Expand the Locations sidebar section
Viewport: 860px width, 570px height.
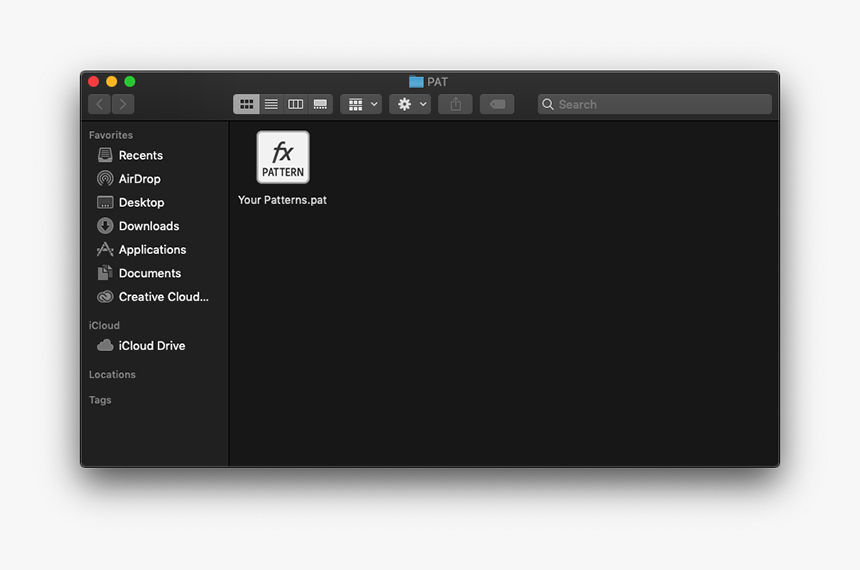[112, 374]
